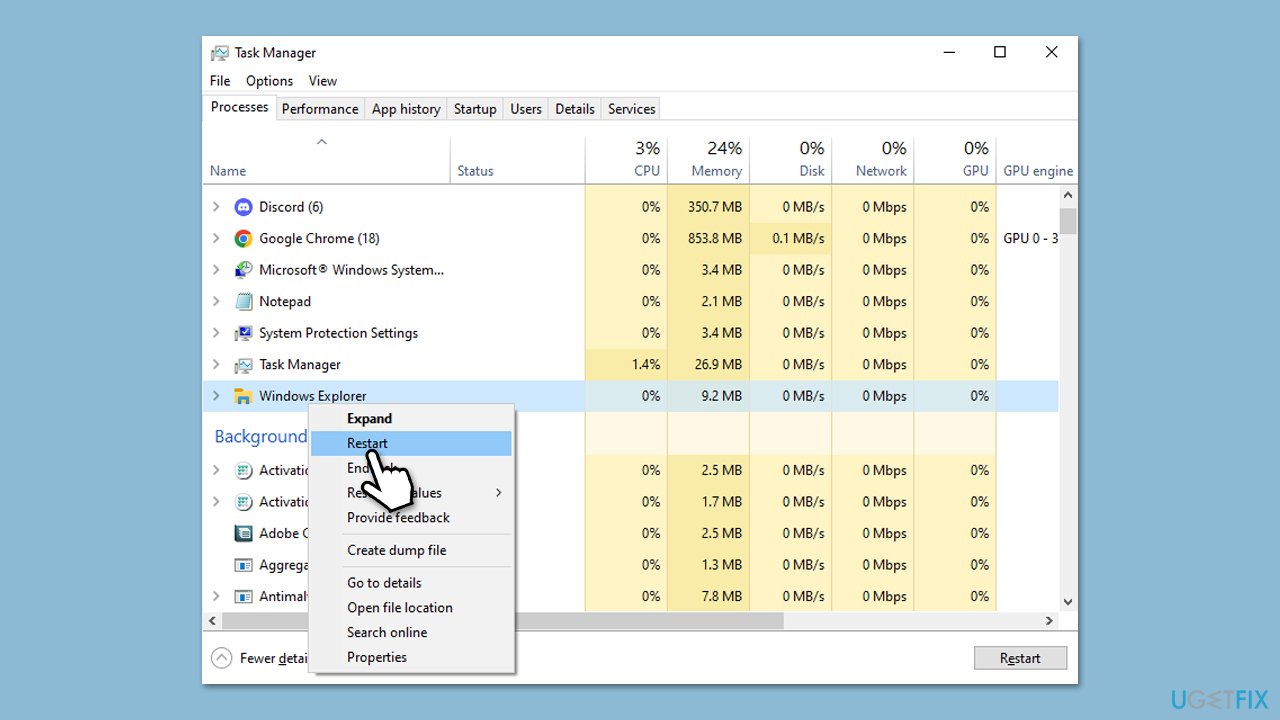Viewport: 1280px width, 720px height.
Task: Click the horizontal scrollbar thumb
Action: point(503,621)
